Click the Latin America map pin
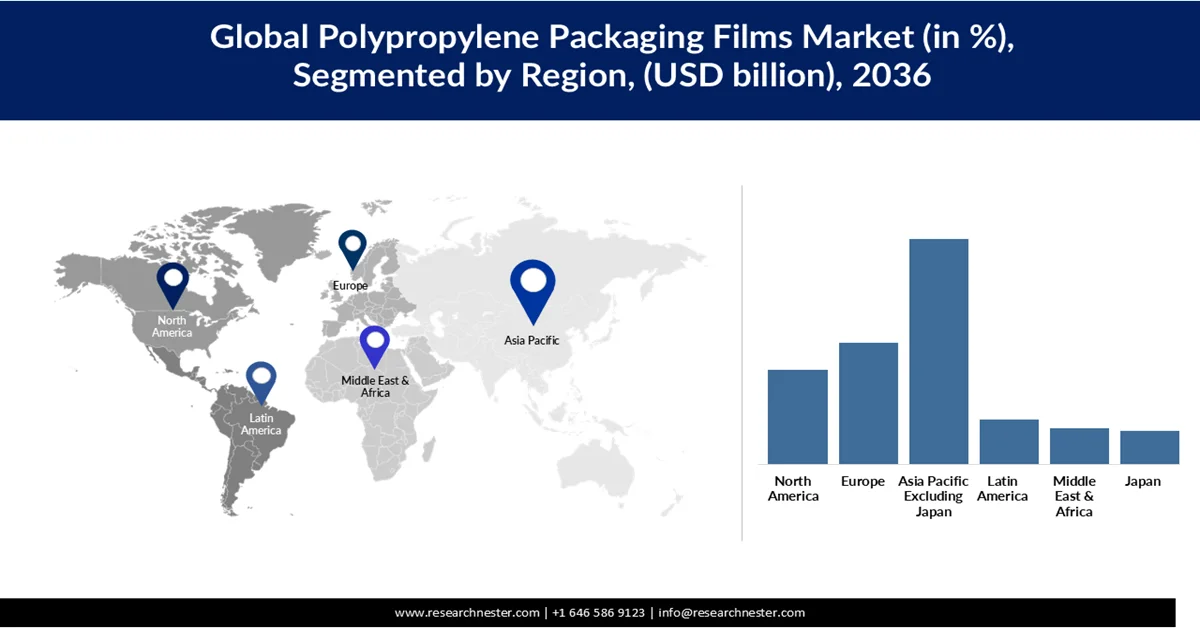The width and height of the screenshot is (1200, 628). [261, 383]
